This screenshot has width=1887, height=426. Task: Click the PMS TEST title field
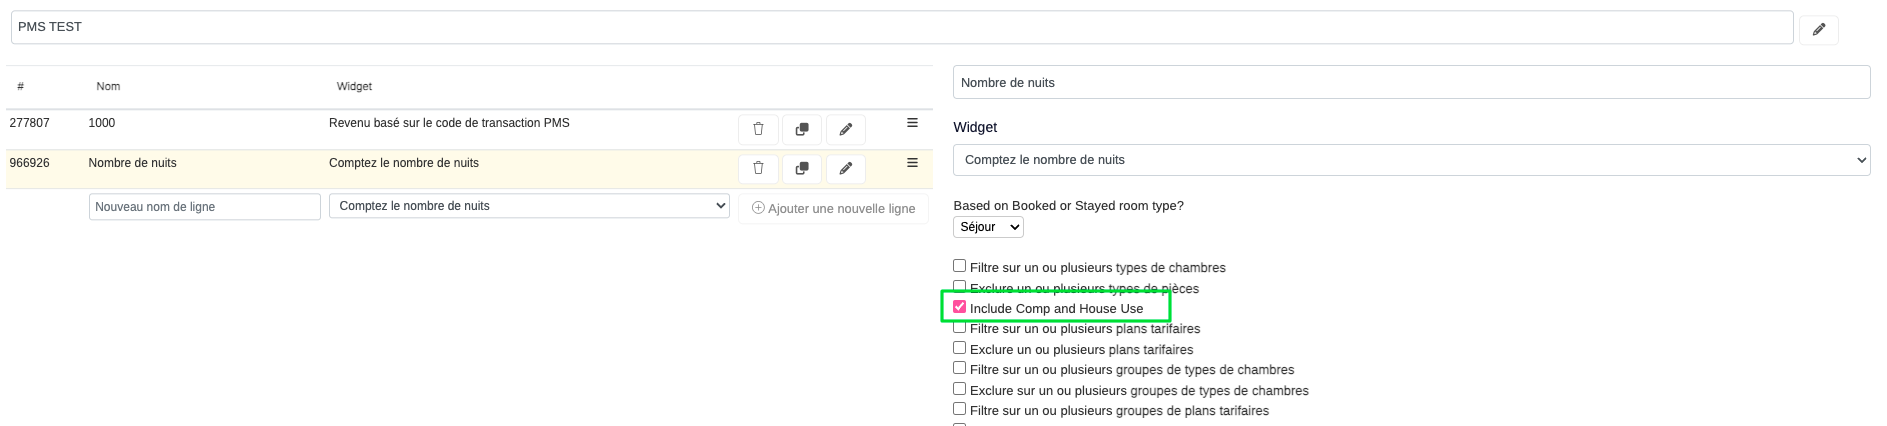click(x=900, y=27)
